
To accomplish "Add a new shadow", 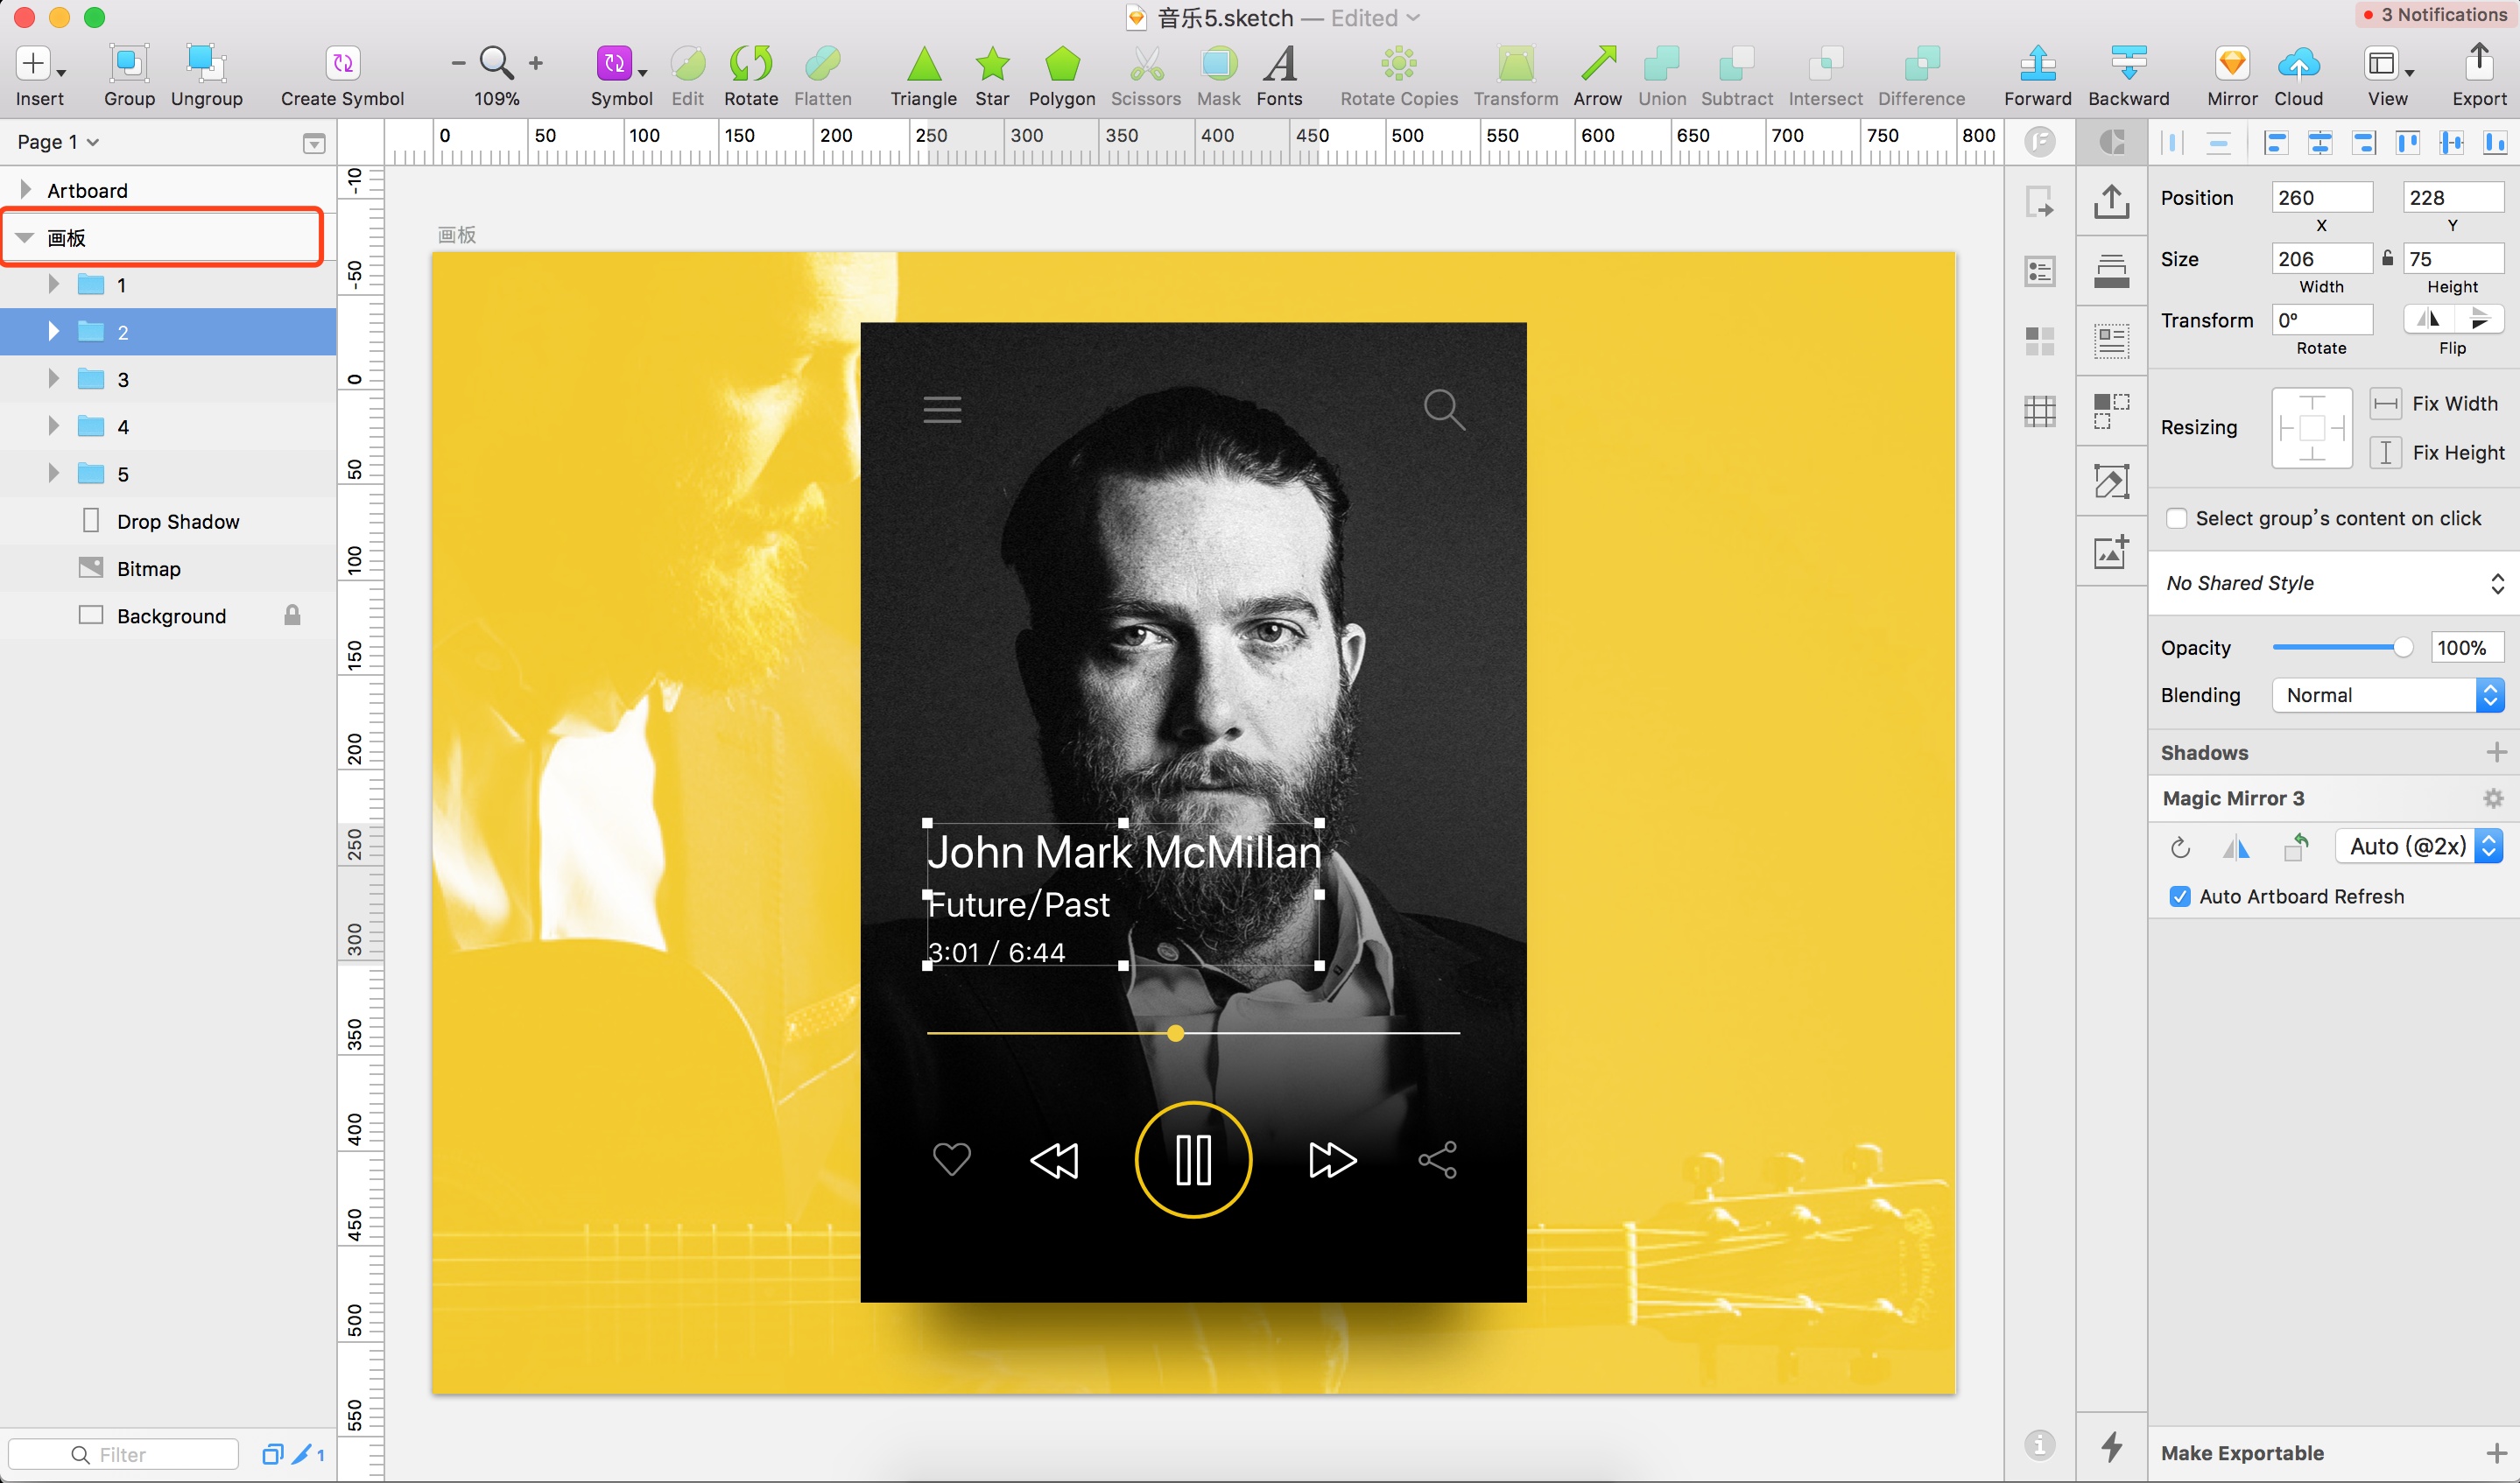I will click(x=2496, y=751).
